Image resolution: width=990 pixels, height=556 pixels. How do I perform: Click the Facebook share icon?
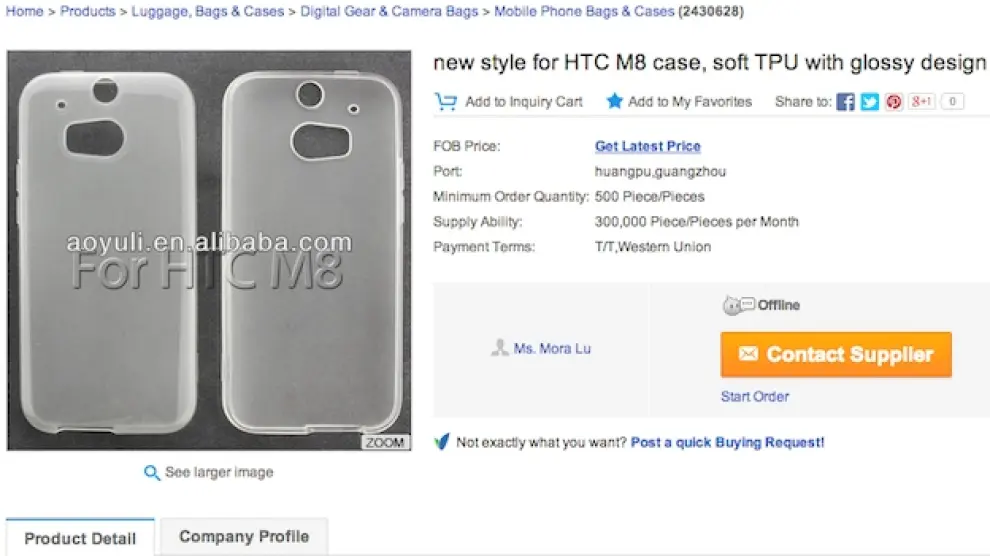[x=846, y=101]
